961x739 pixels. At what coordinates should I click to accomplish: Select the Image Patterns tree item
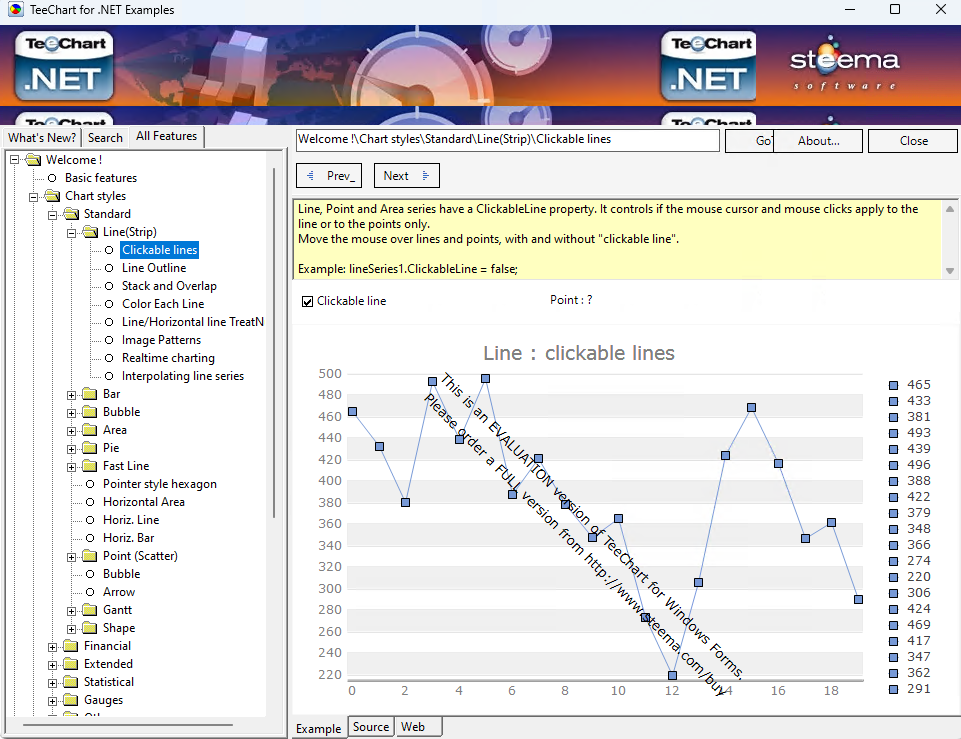(161, 340)
